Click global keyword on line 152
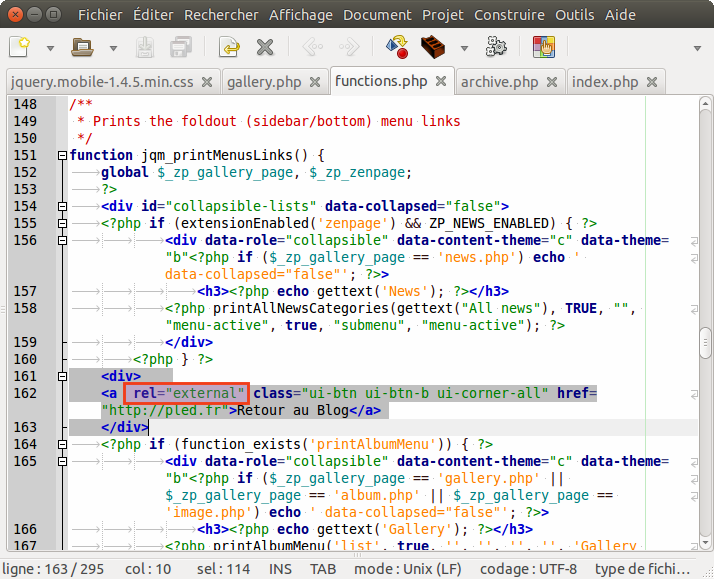The width and height of the screenshot is (714, 579). coord(125,173)
